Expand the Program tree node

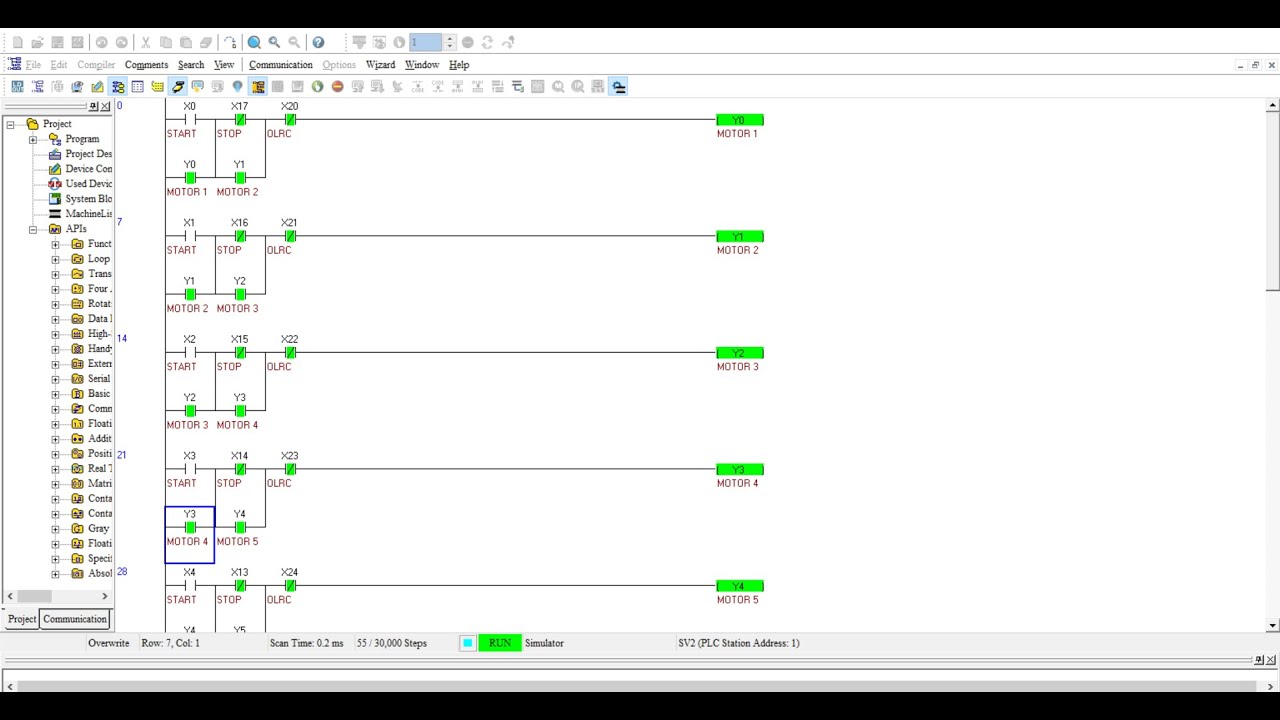tap(33, 139)
